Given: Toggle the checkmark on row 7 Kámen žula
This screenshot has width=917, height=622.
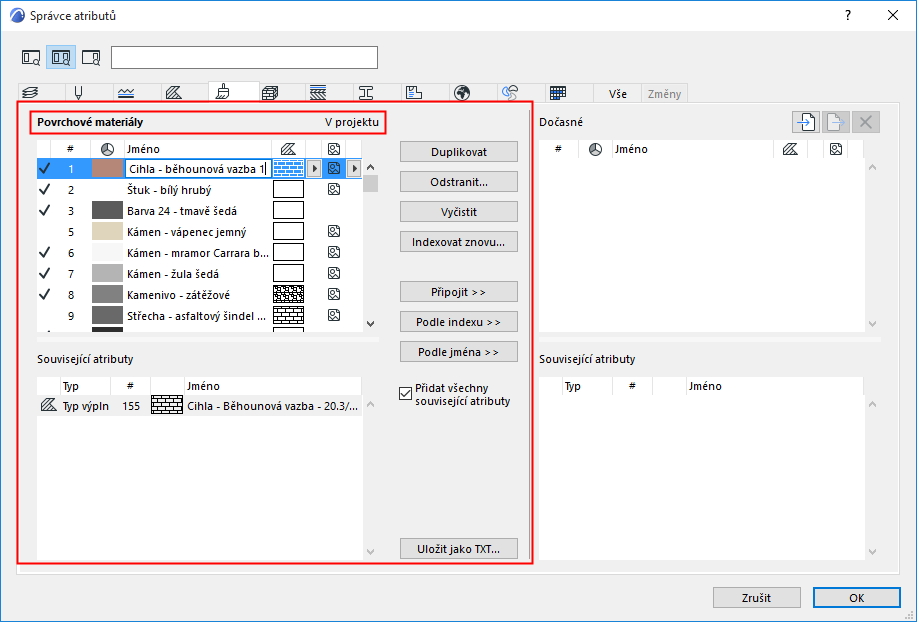Looking at the screenshot, I should click(44, 274).
